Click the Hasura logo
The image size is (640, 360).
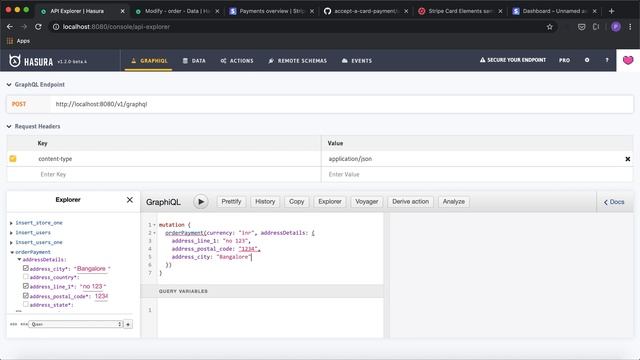31,61
